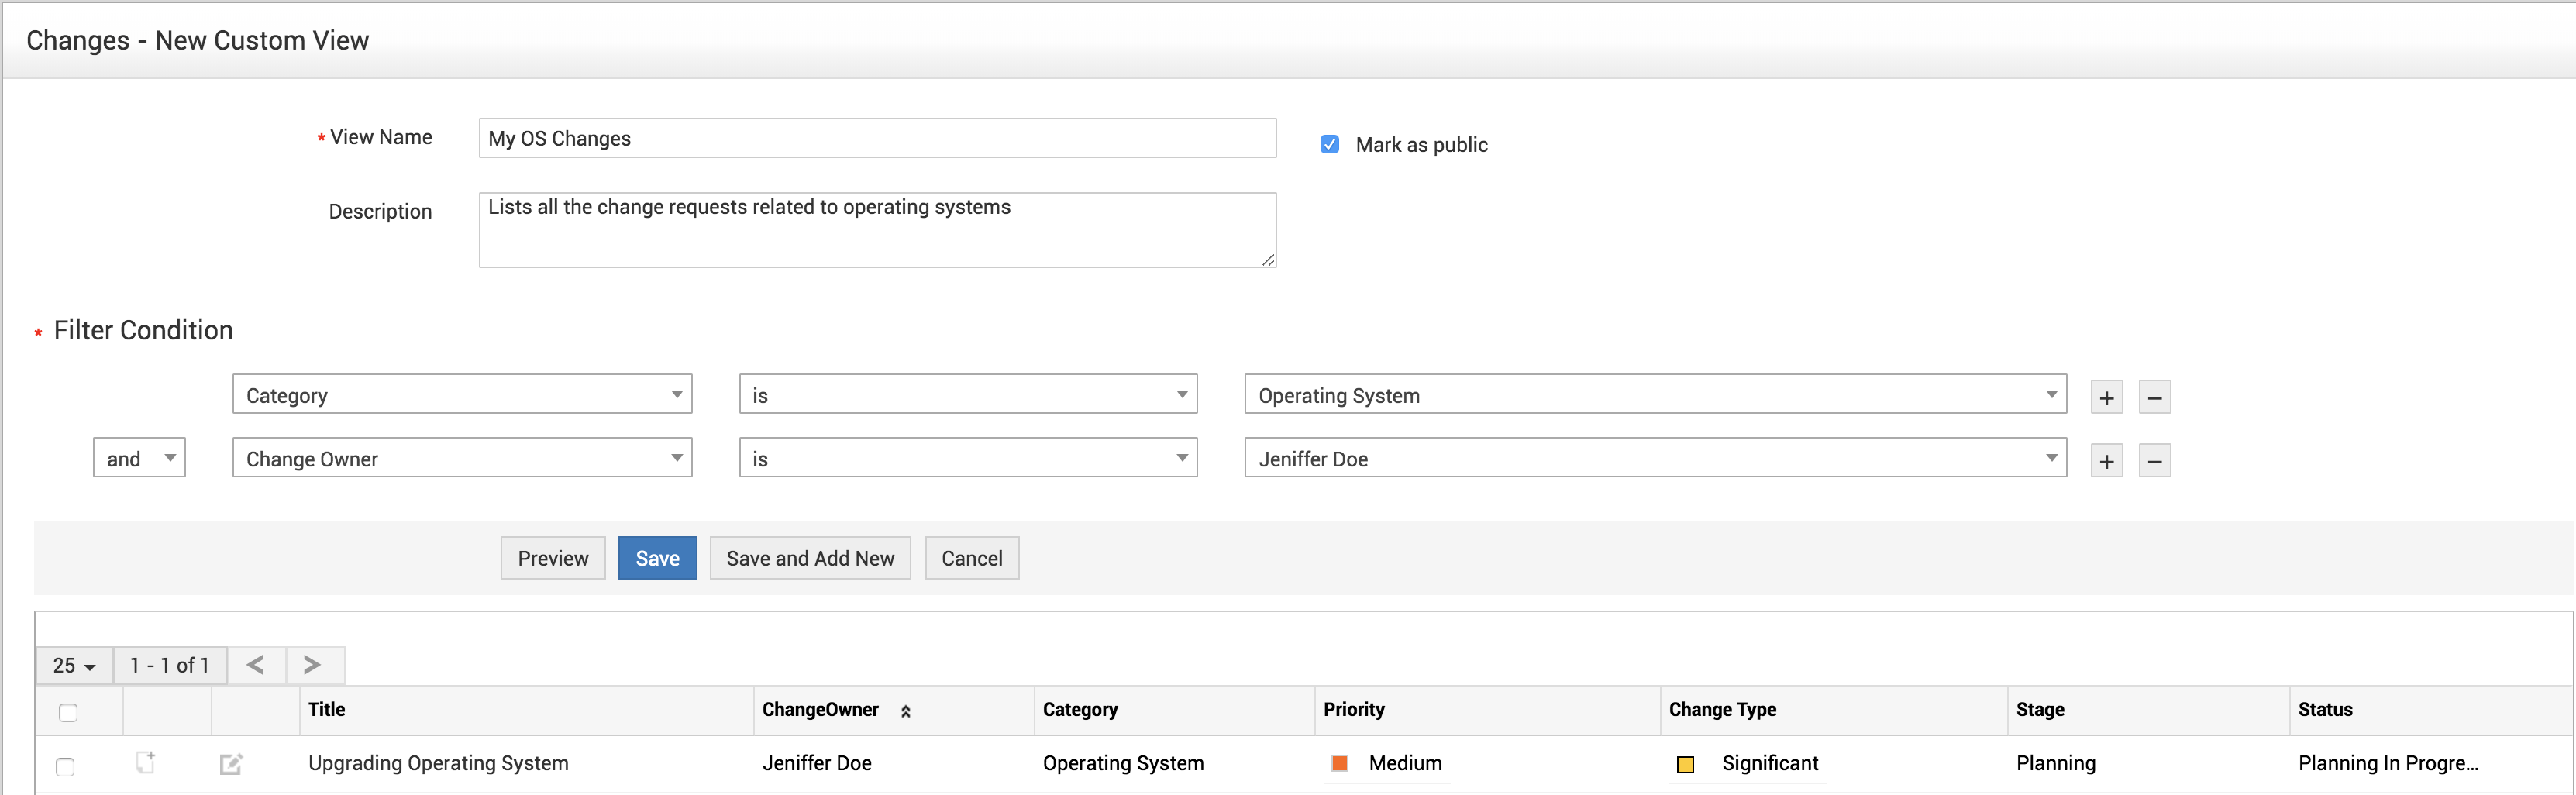The width and height of the screenshot is (2576, 795).
Task: Change the 25 rows per page selector
Action: point(74,665)
